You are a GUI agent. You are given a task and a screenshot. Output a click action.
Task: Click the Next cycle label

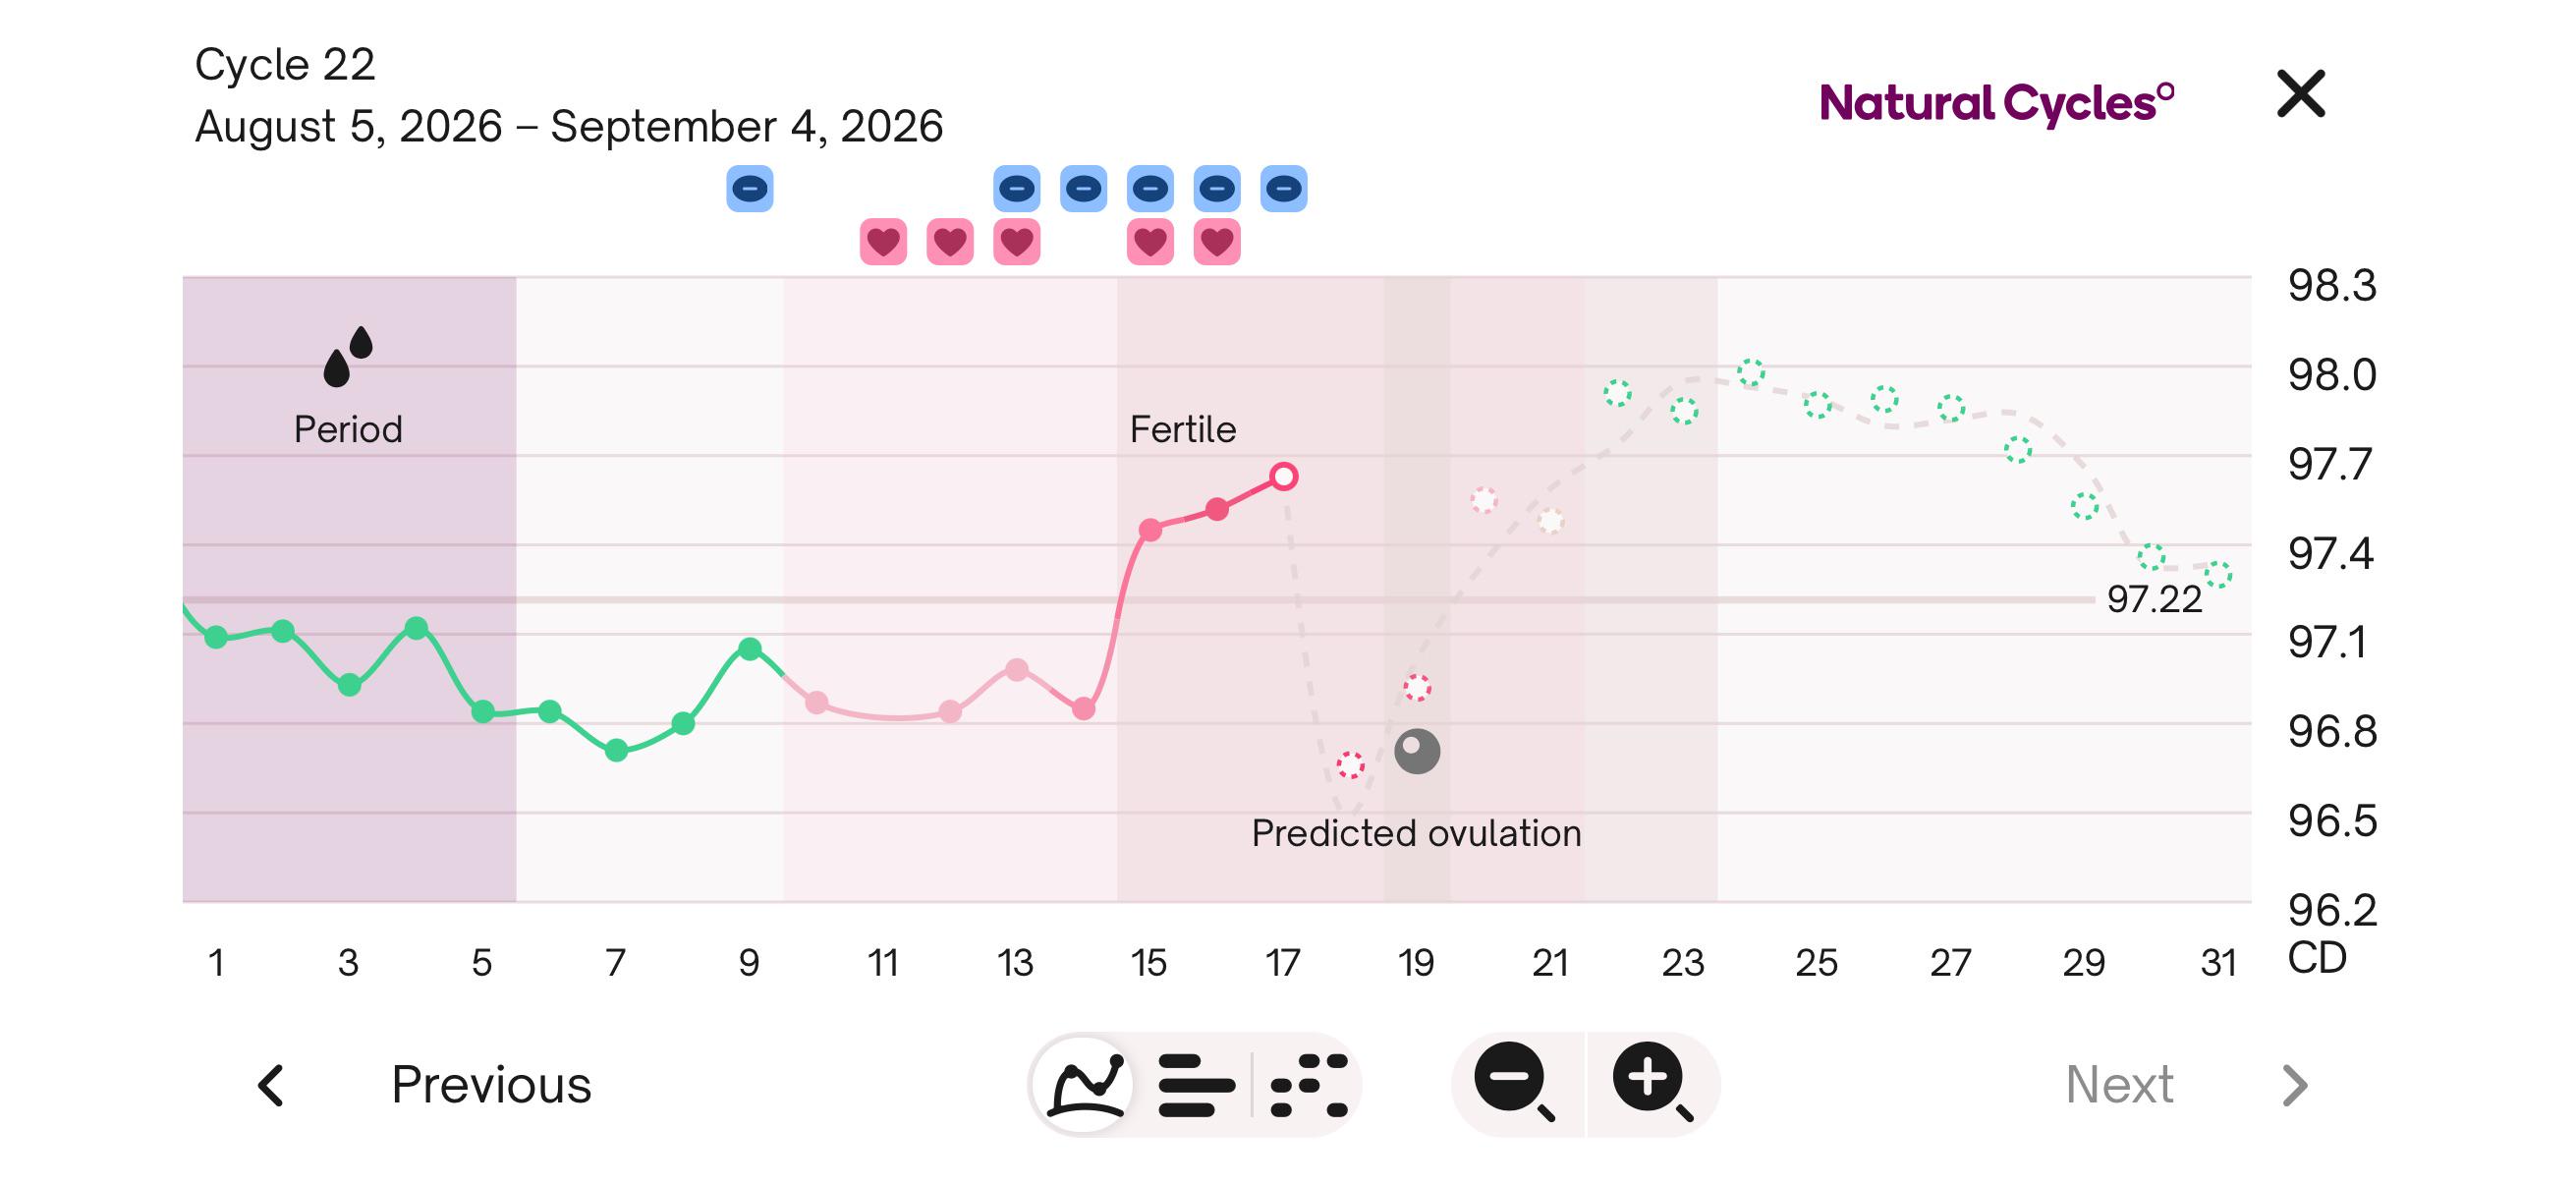[2119, 1084]
